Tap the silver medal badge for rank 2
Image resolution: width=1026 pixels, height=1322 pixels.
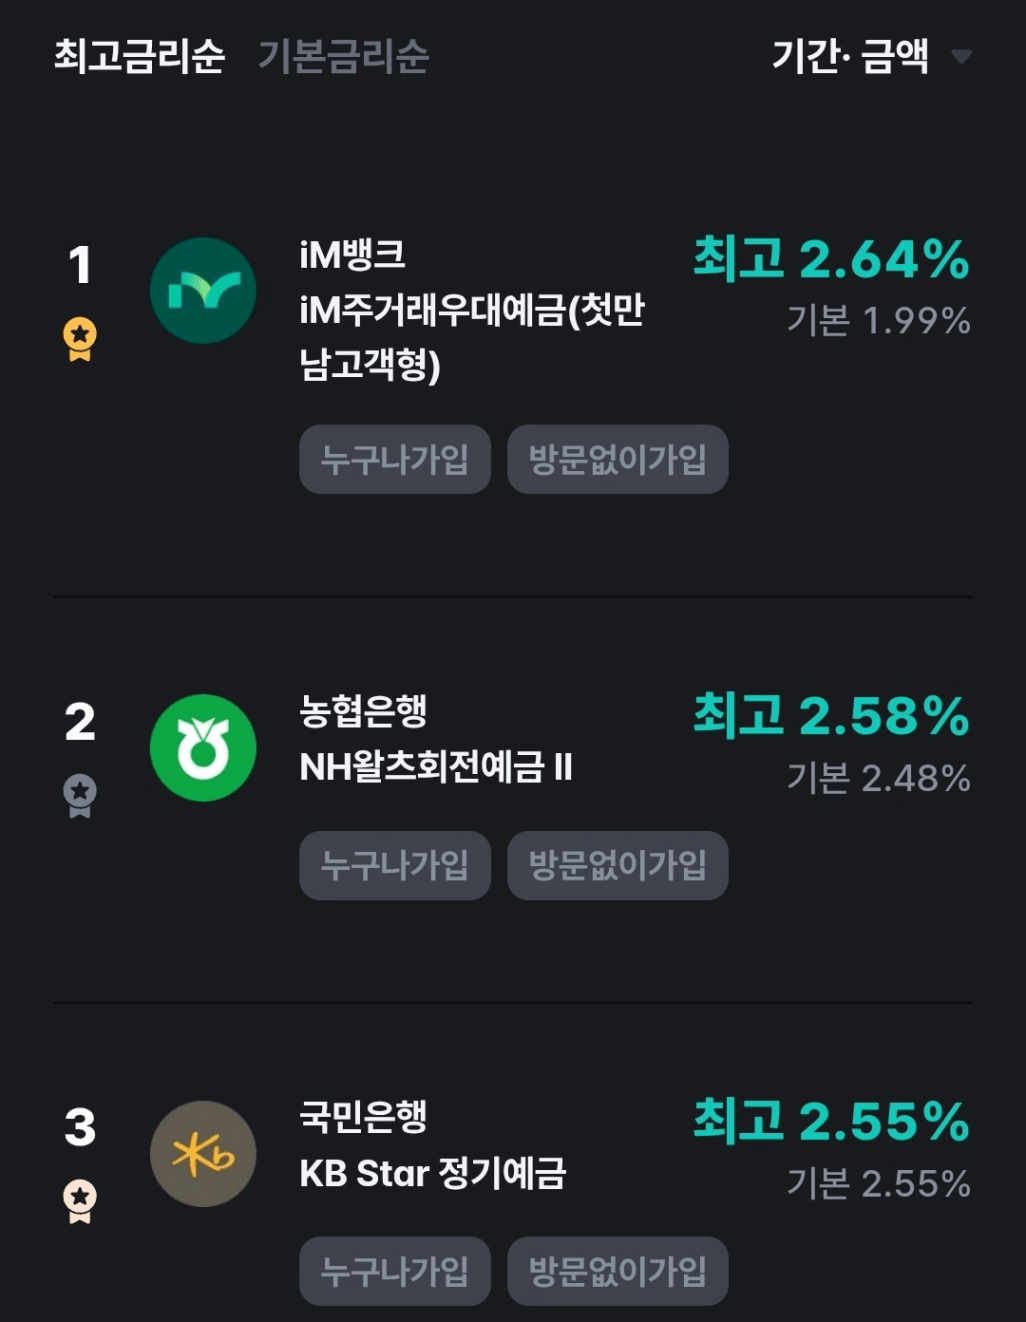(80, 796)
